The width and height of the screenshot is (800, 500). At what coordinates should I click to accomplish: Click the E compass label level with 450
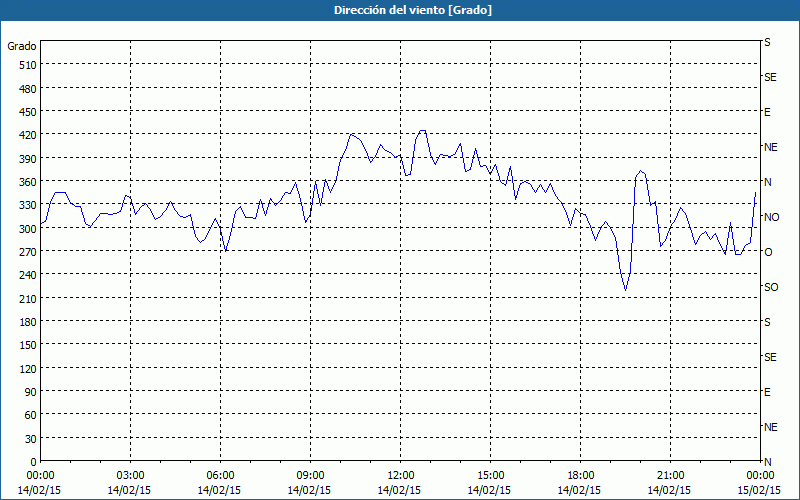coord(767,112)
